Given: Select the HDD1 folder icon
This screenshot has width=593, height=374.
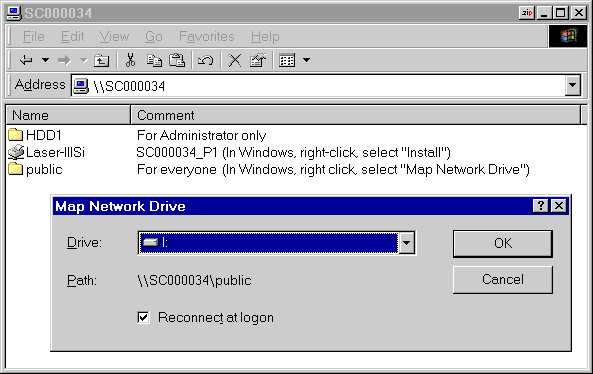Looking at the screenshot, I should (16, 135).
